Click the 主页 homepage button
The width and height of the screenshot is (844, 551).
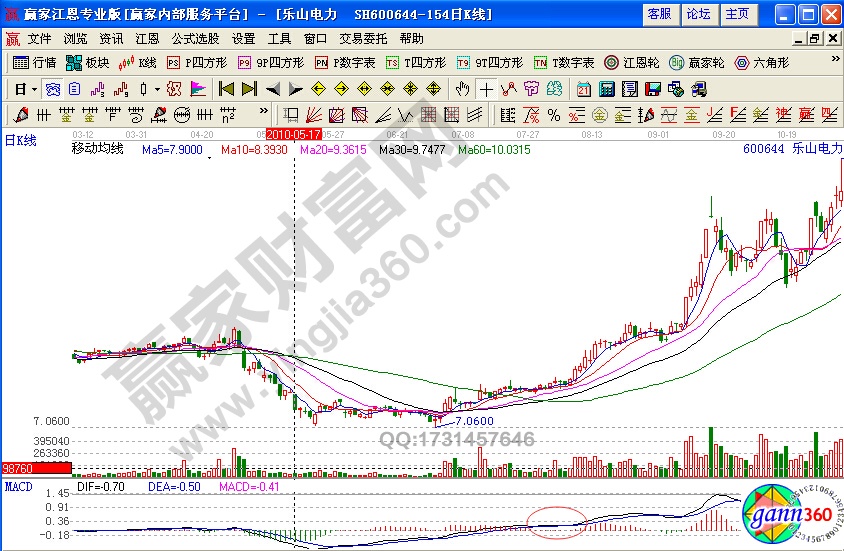(737, 14)
